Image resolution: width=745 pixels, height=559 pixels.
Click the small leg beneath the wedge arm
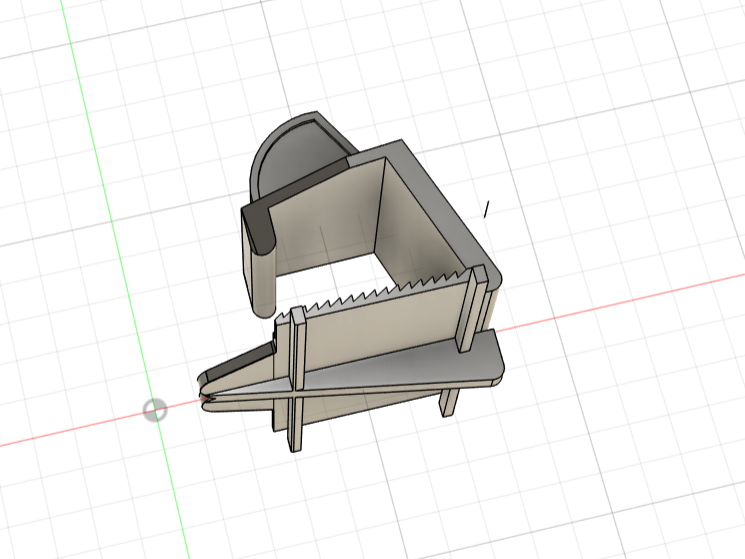[449, 402]
